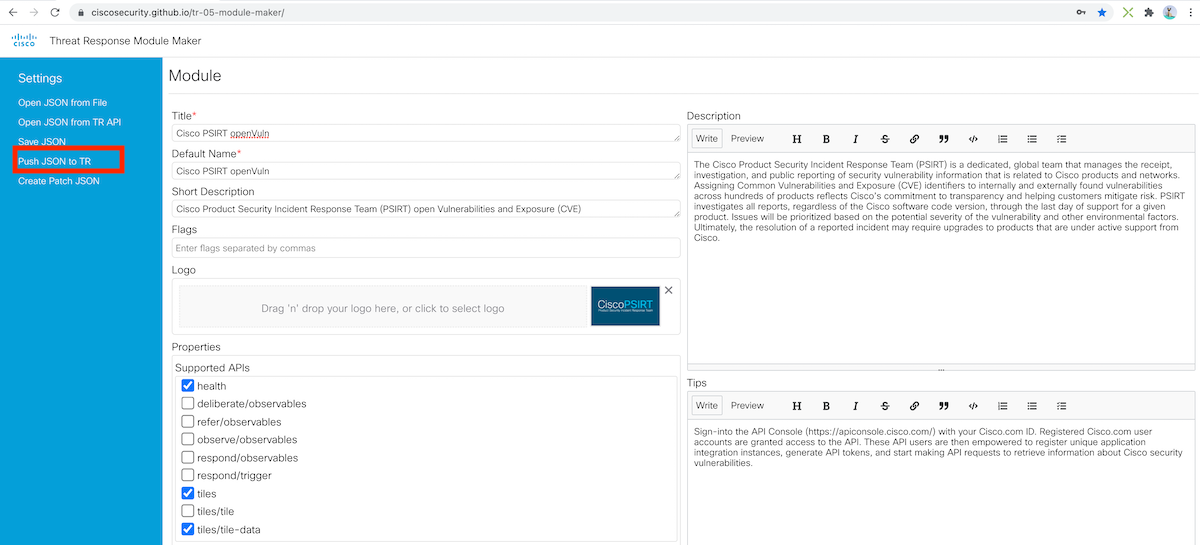The height and width of the screenshot is (545, 1200).
Task: Click Open JSON from File
Action: click(x=62, y=102)
